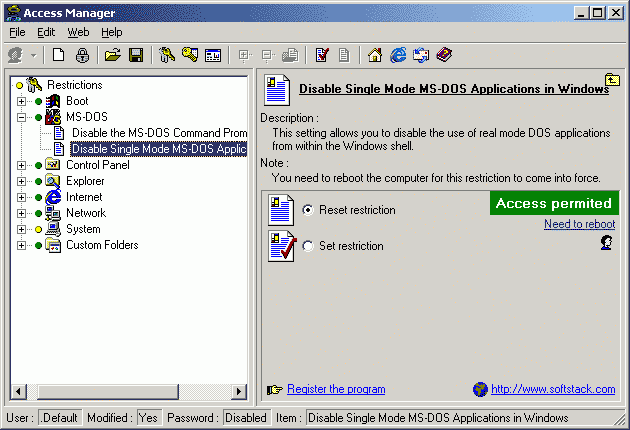Open the Help menu

tap(112, 32)
